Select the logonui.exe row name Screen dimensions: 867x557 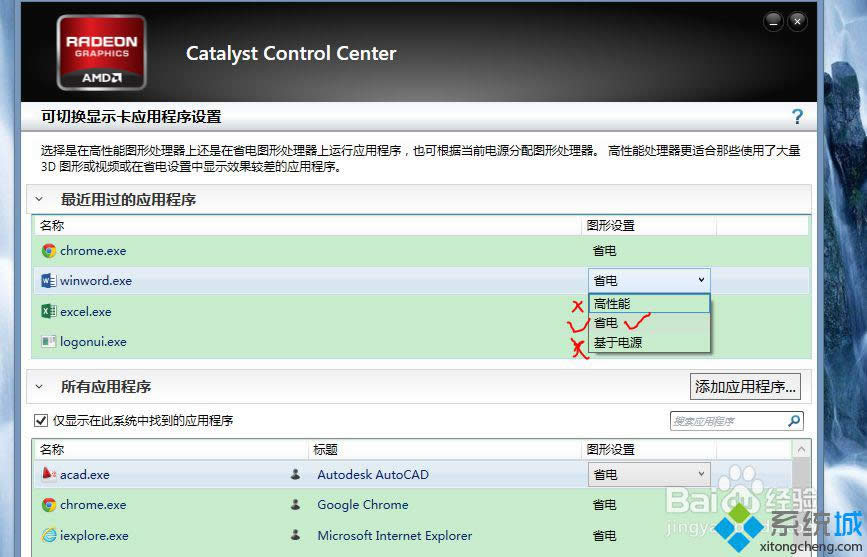tap(93, 342)
